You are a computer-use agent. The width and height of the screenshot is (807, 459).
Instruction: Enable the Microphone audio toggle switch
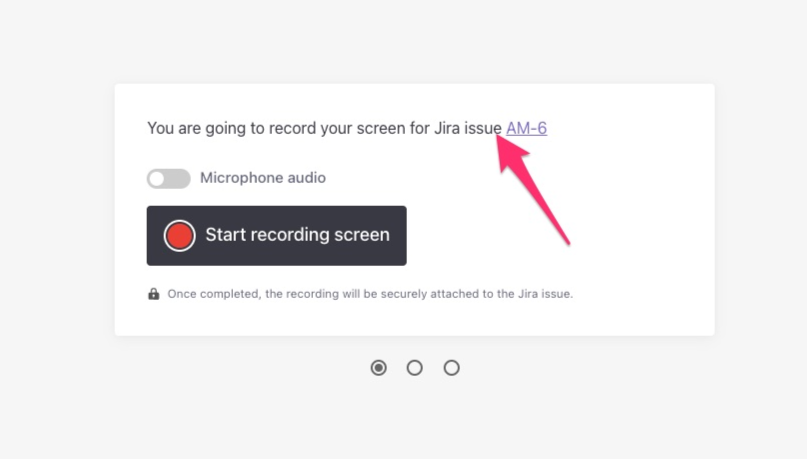[x=168, y=178]
